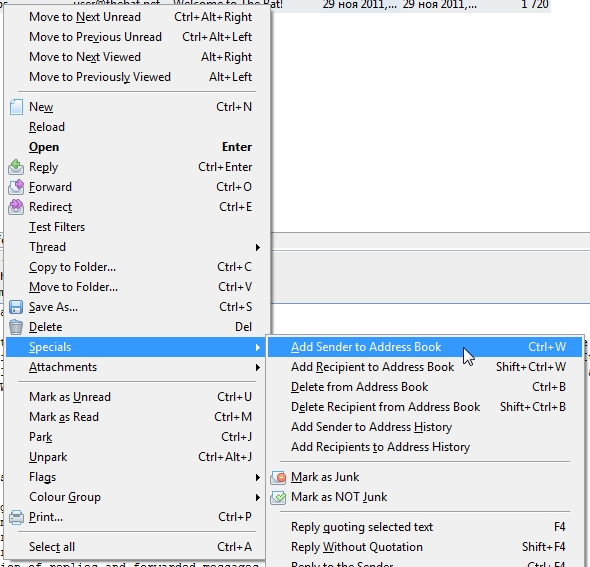Select Delete from Address Book
Image resolution: width=590 pixels, height=567 pixels.
pos(425,387)
